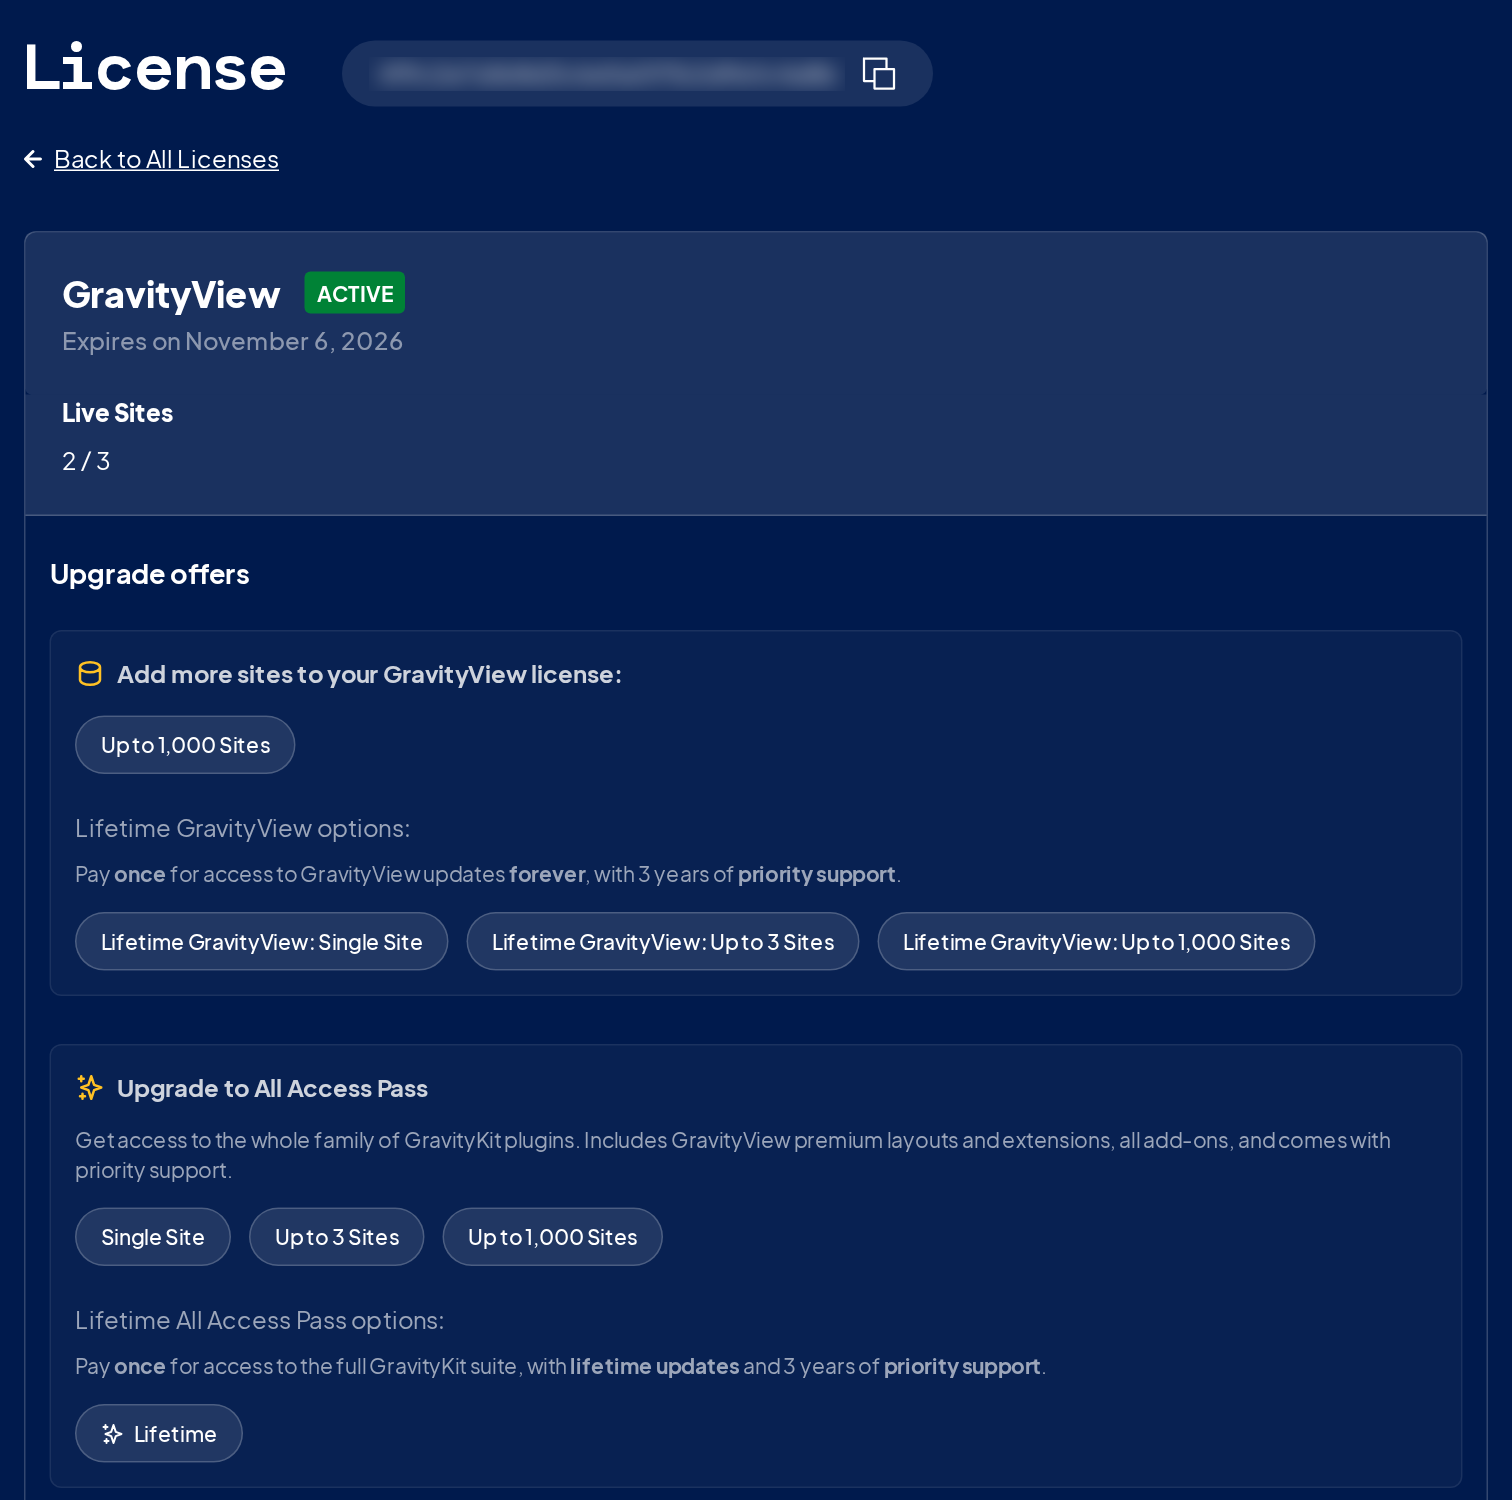Choose All Access Pass Single Site

coord(153,1237)
